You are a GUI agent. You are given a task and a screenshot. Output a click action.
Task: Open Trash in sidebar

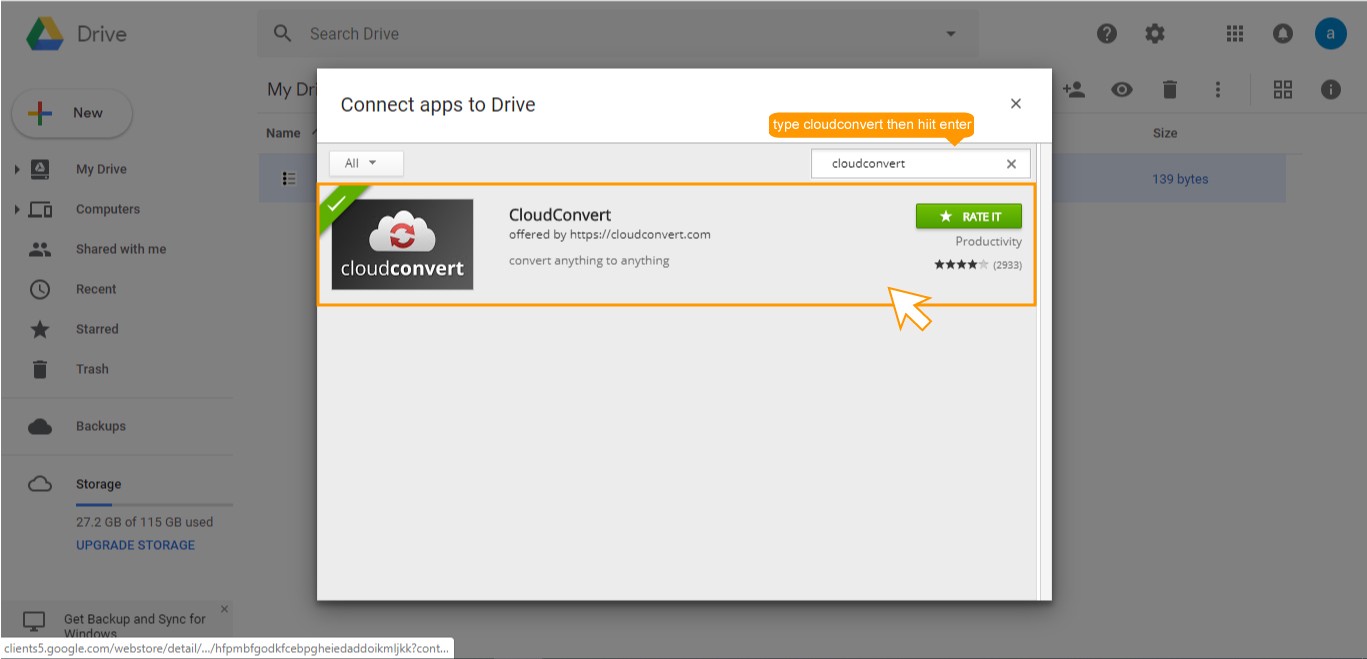(x=92, y=369)
